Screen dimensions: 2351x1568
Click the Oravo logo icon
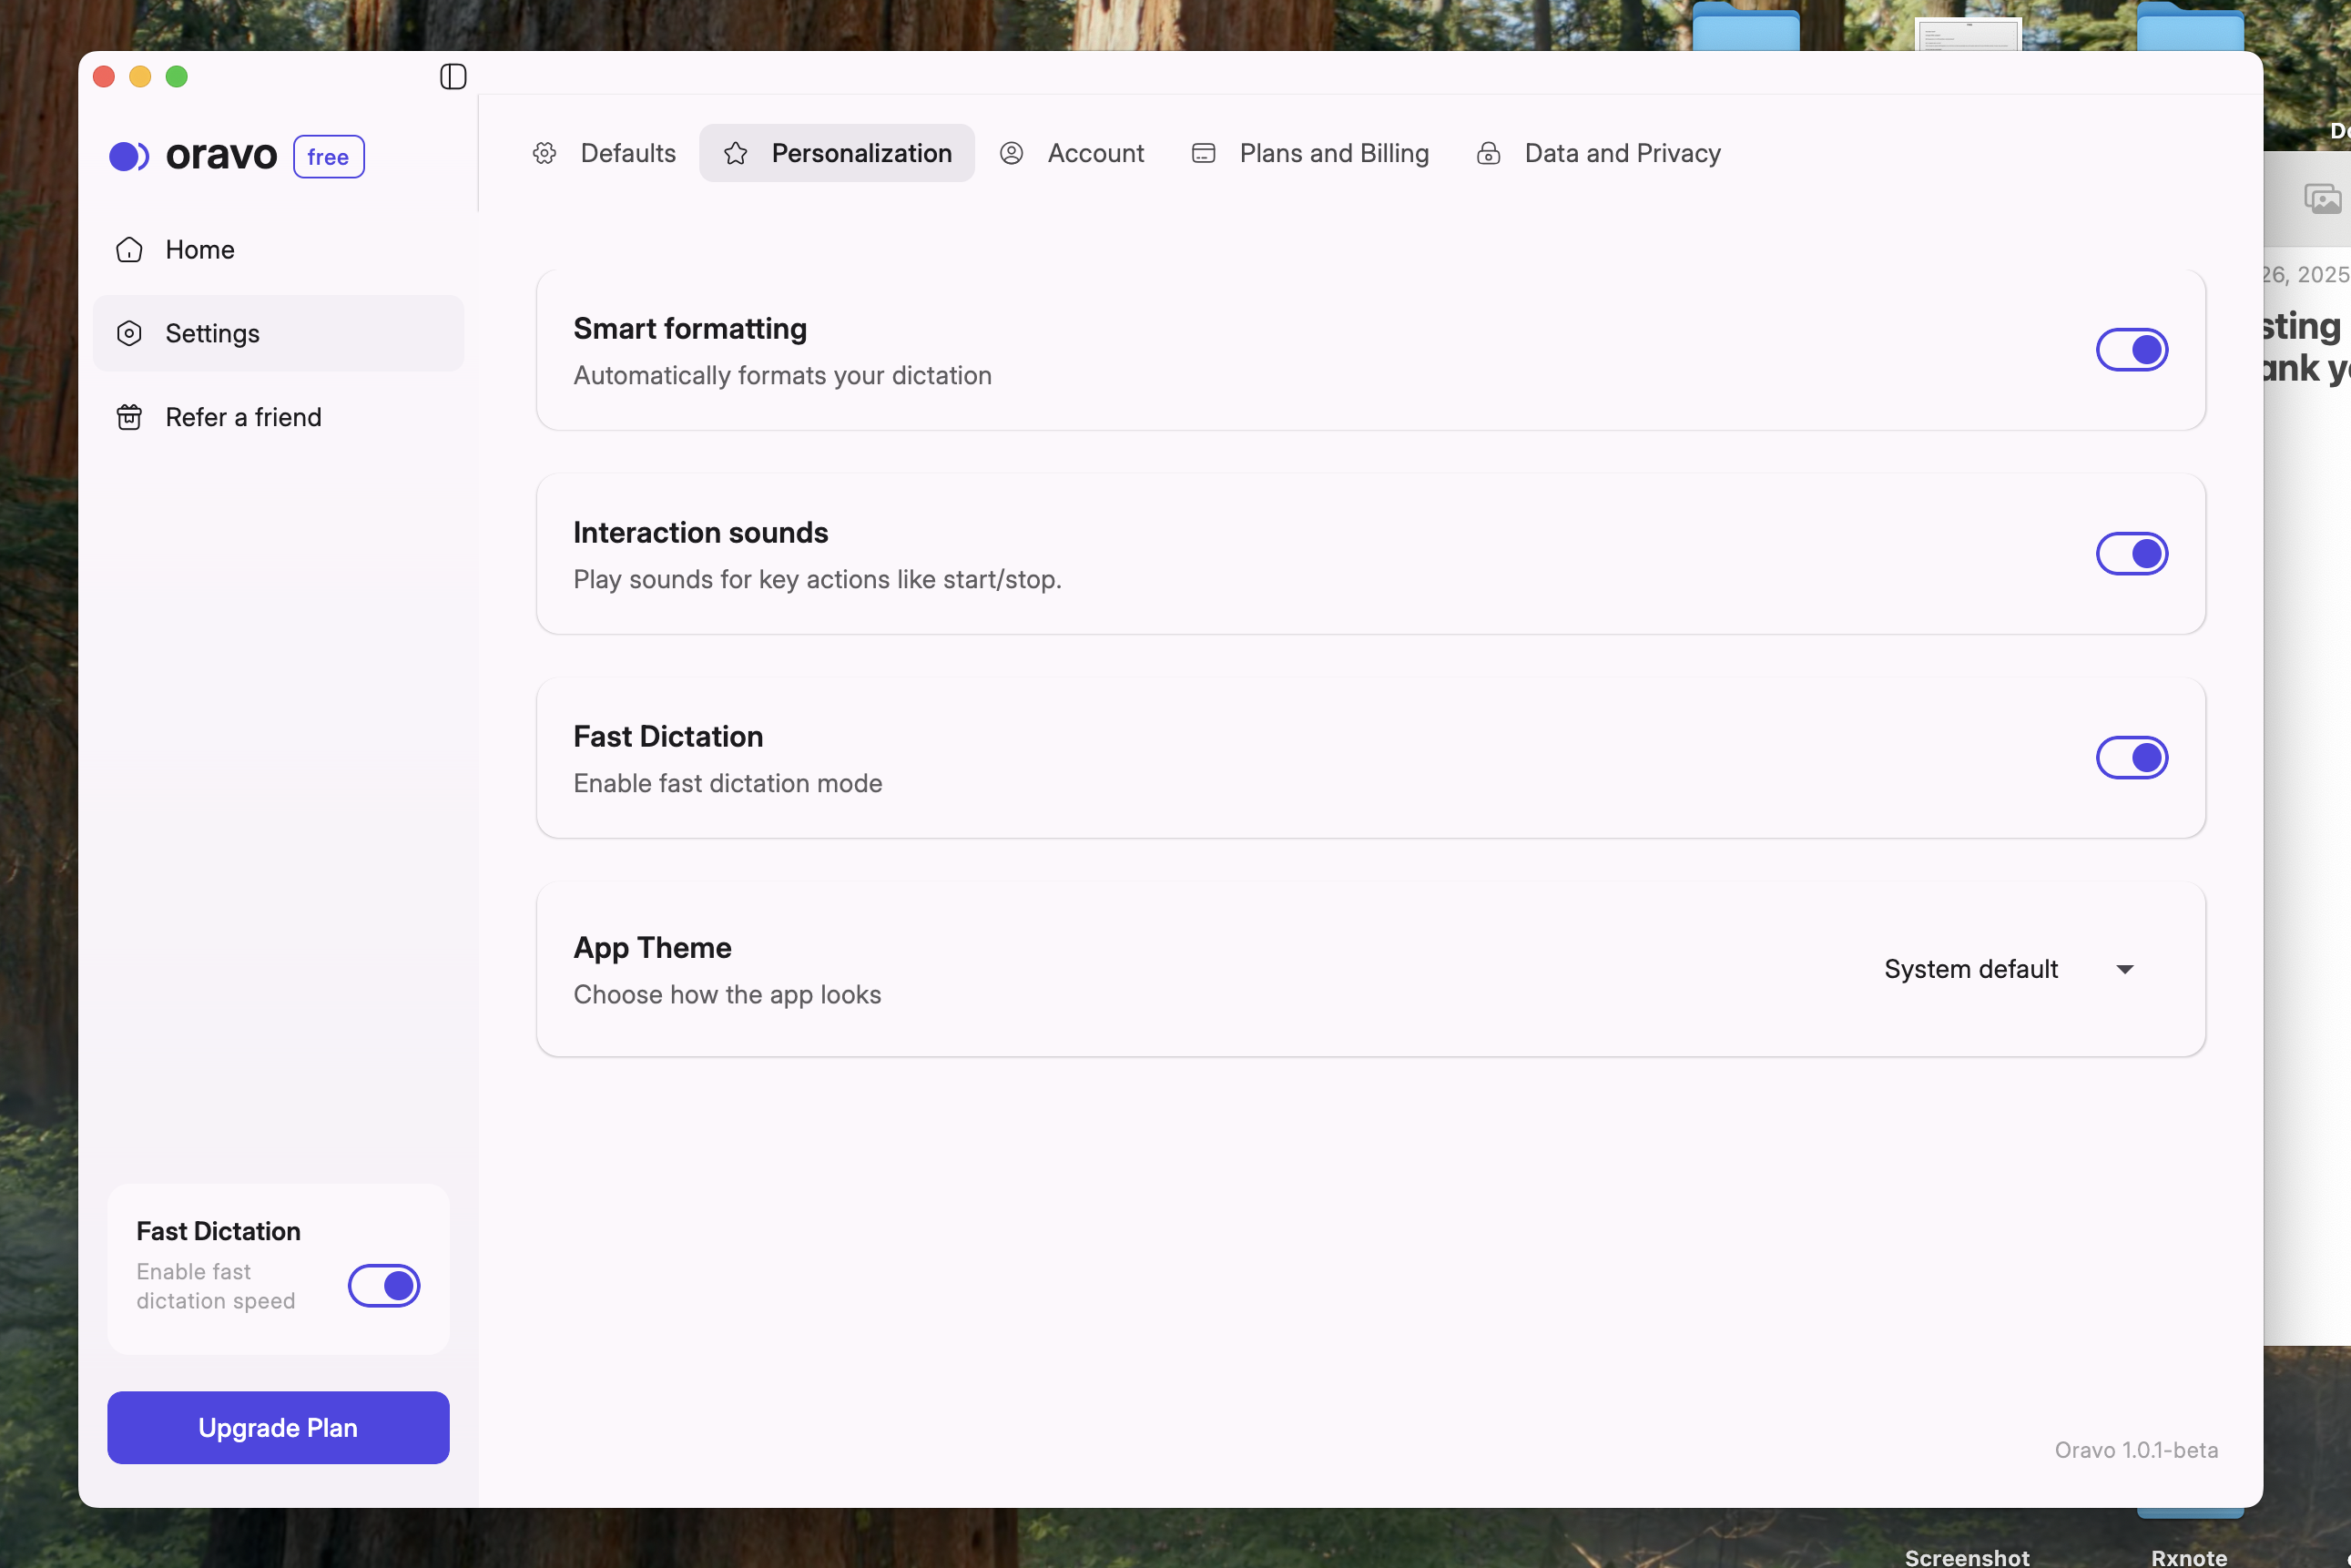pos(129,156)
